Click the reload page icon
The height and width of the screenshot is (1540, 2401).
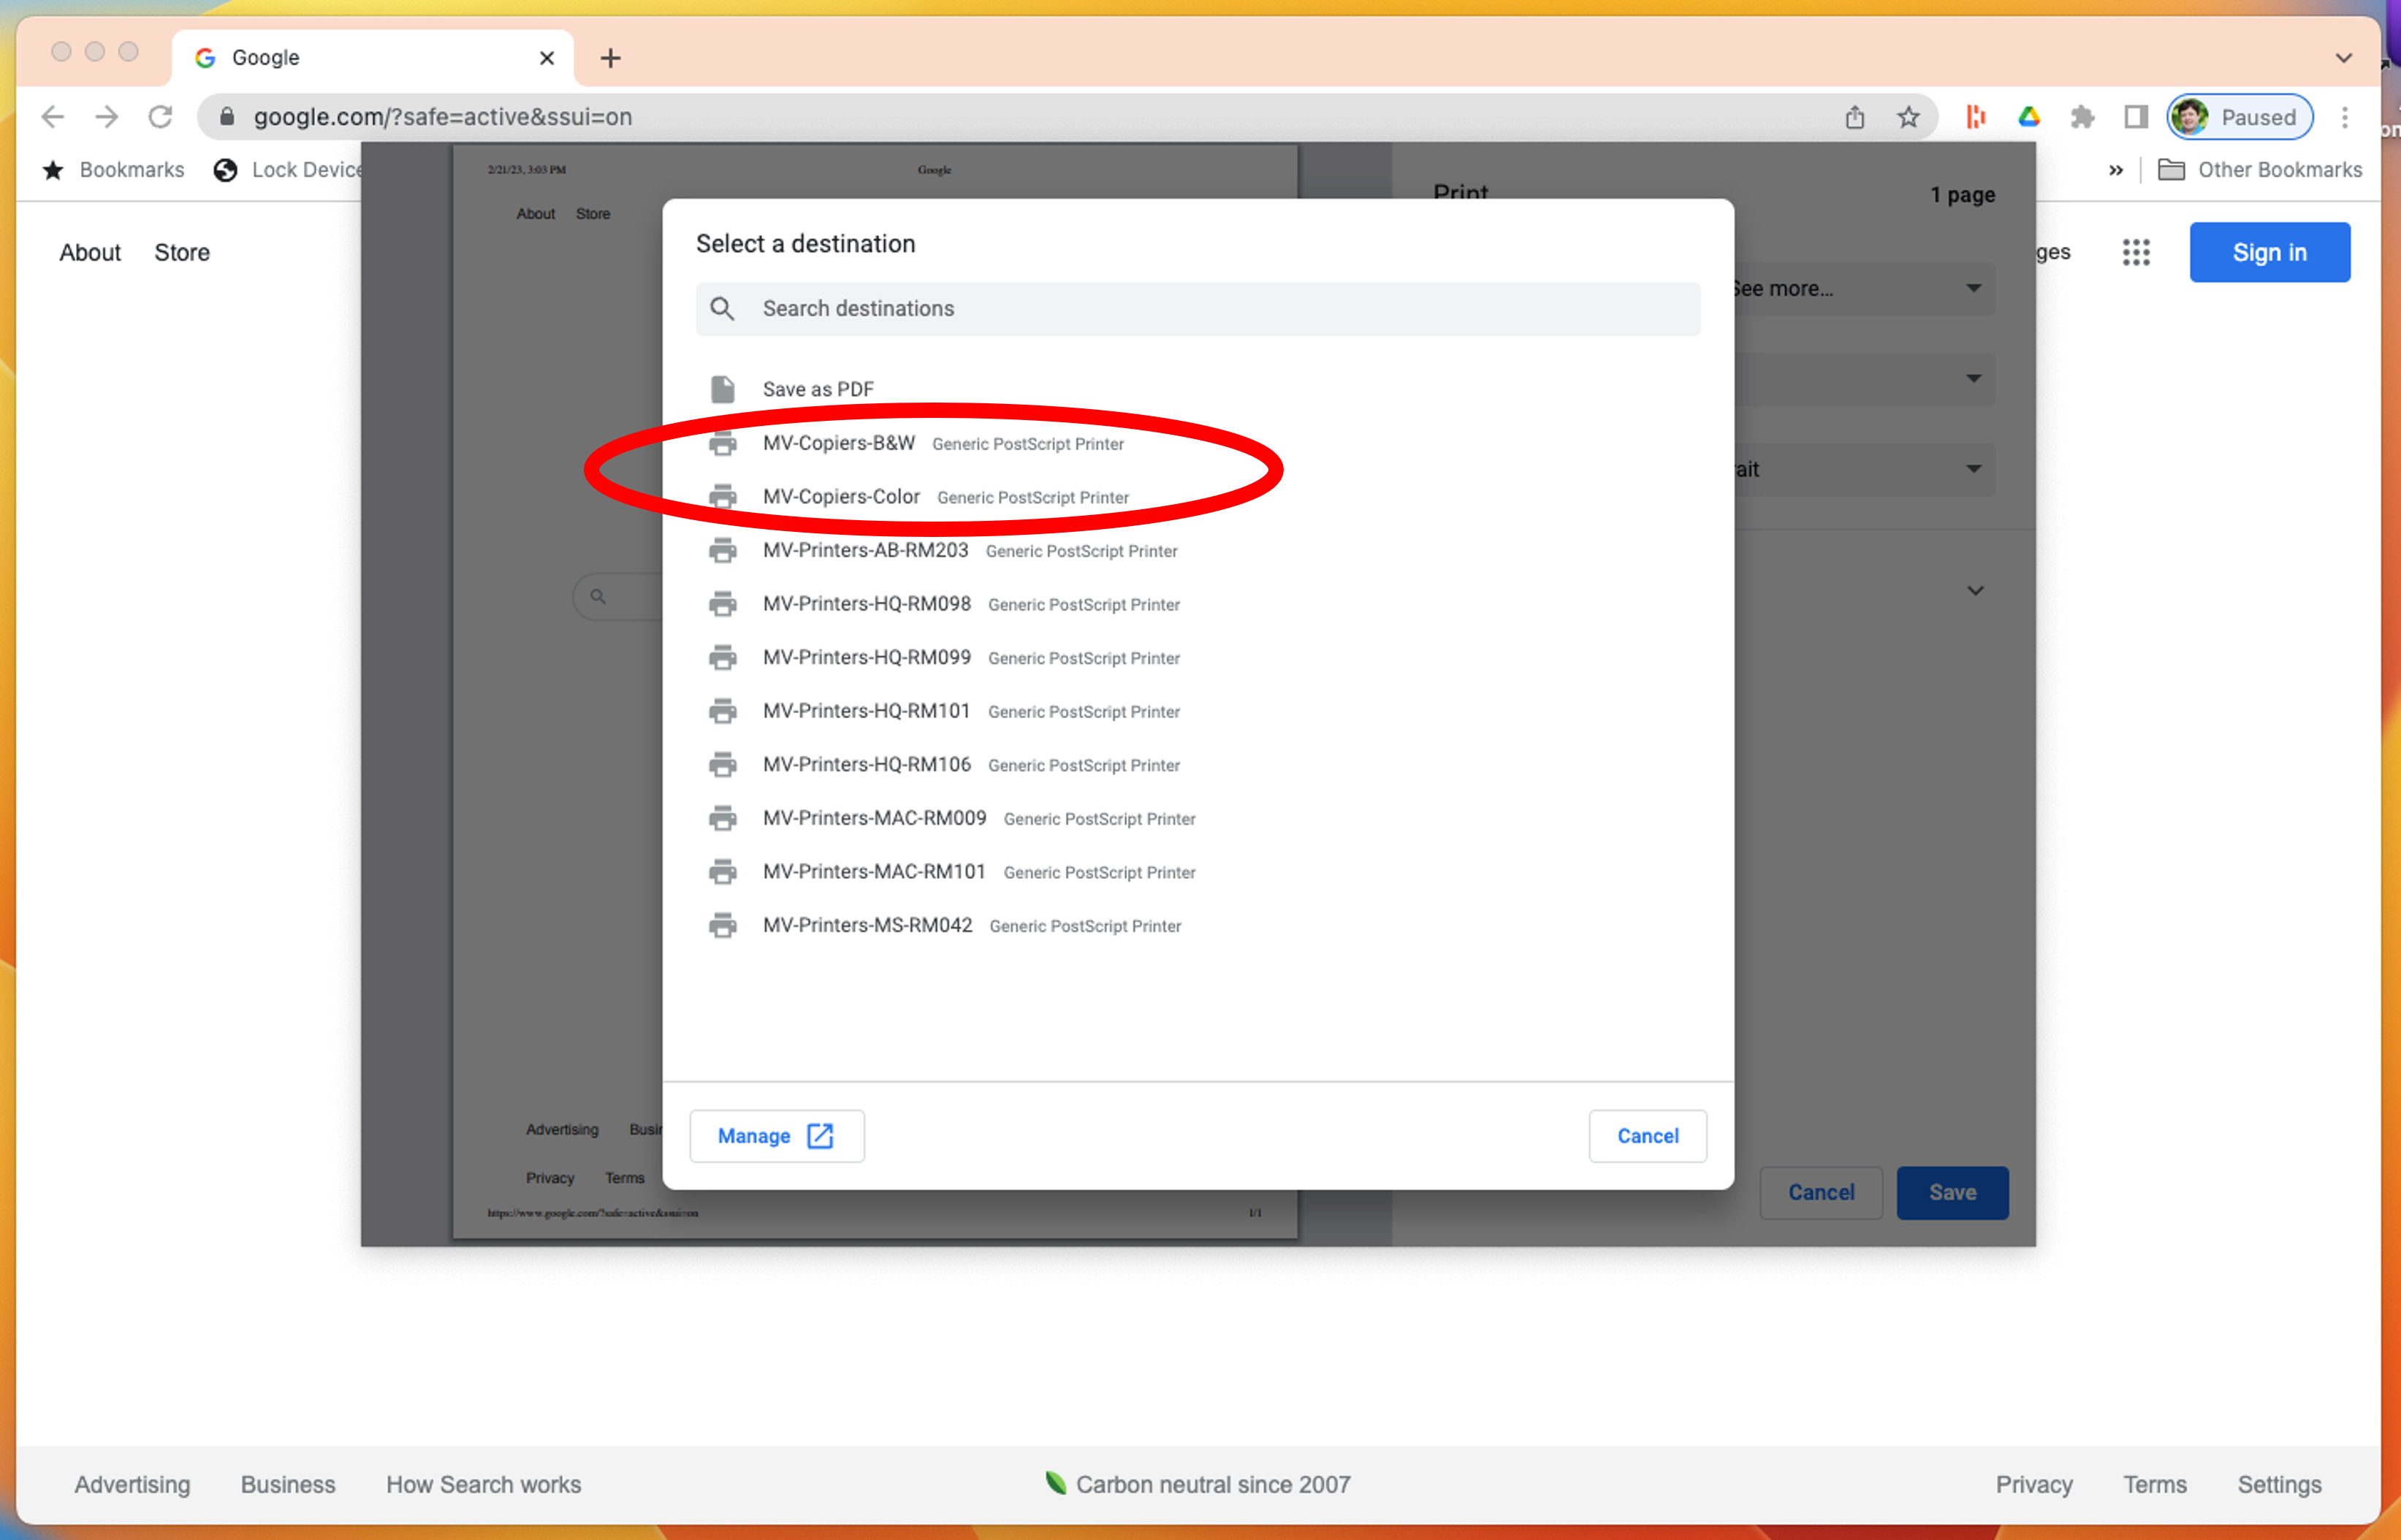pos(160,117)
